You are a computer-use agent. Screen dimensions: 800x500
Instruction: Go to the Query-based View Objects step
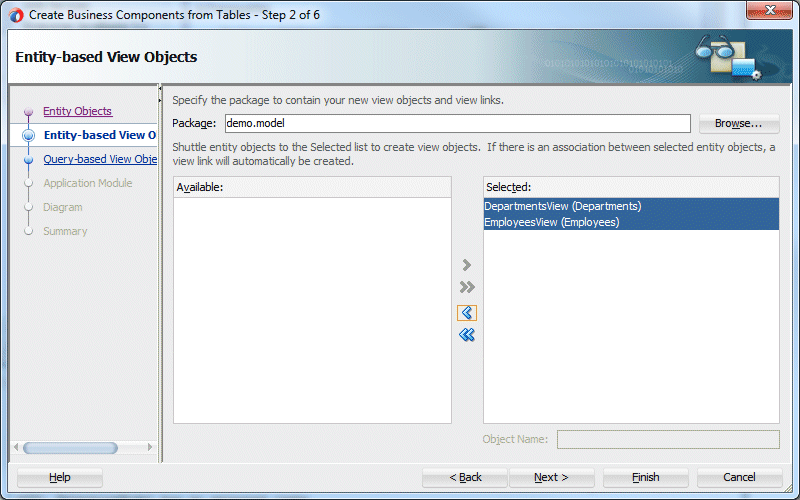(100, 159)
